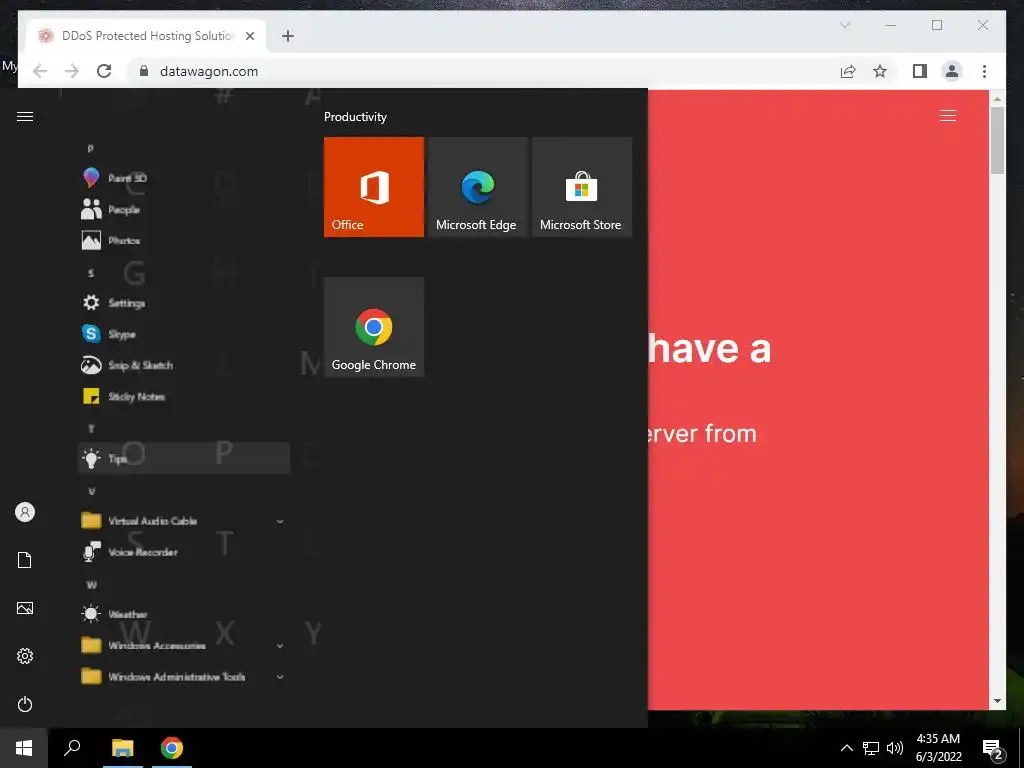Click the Windows Start button
Image resolution: width=1024 pixels, height=768 pixels.
pos(24,748)
